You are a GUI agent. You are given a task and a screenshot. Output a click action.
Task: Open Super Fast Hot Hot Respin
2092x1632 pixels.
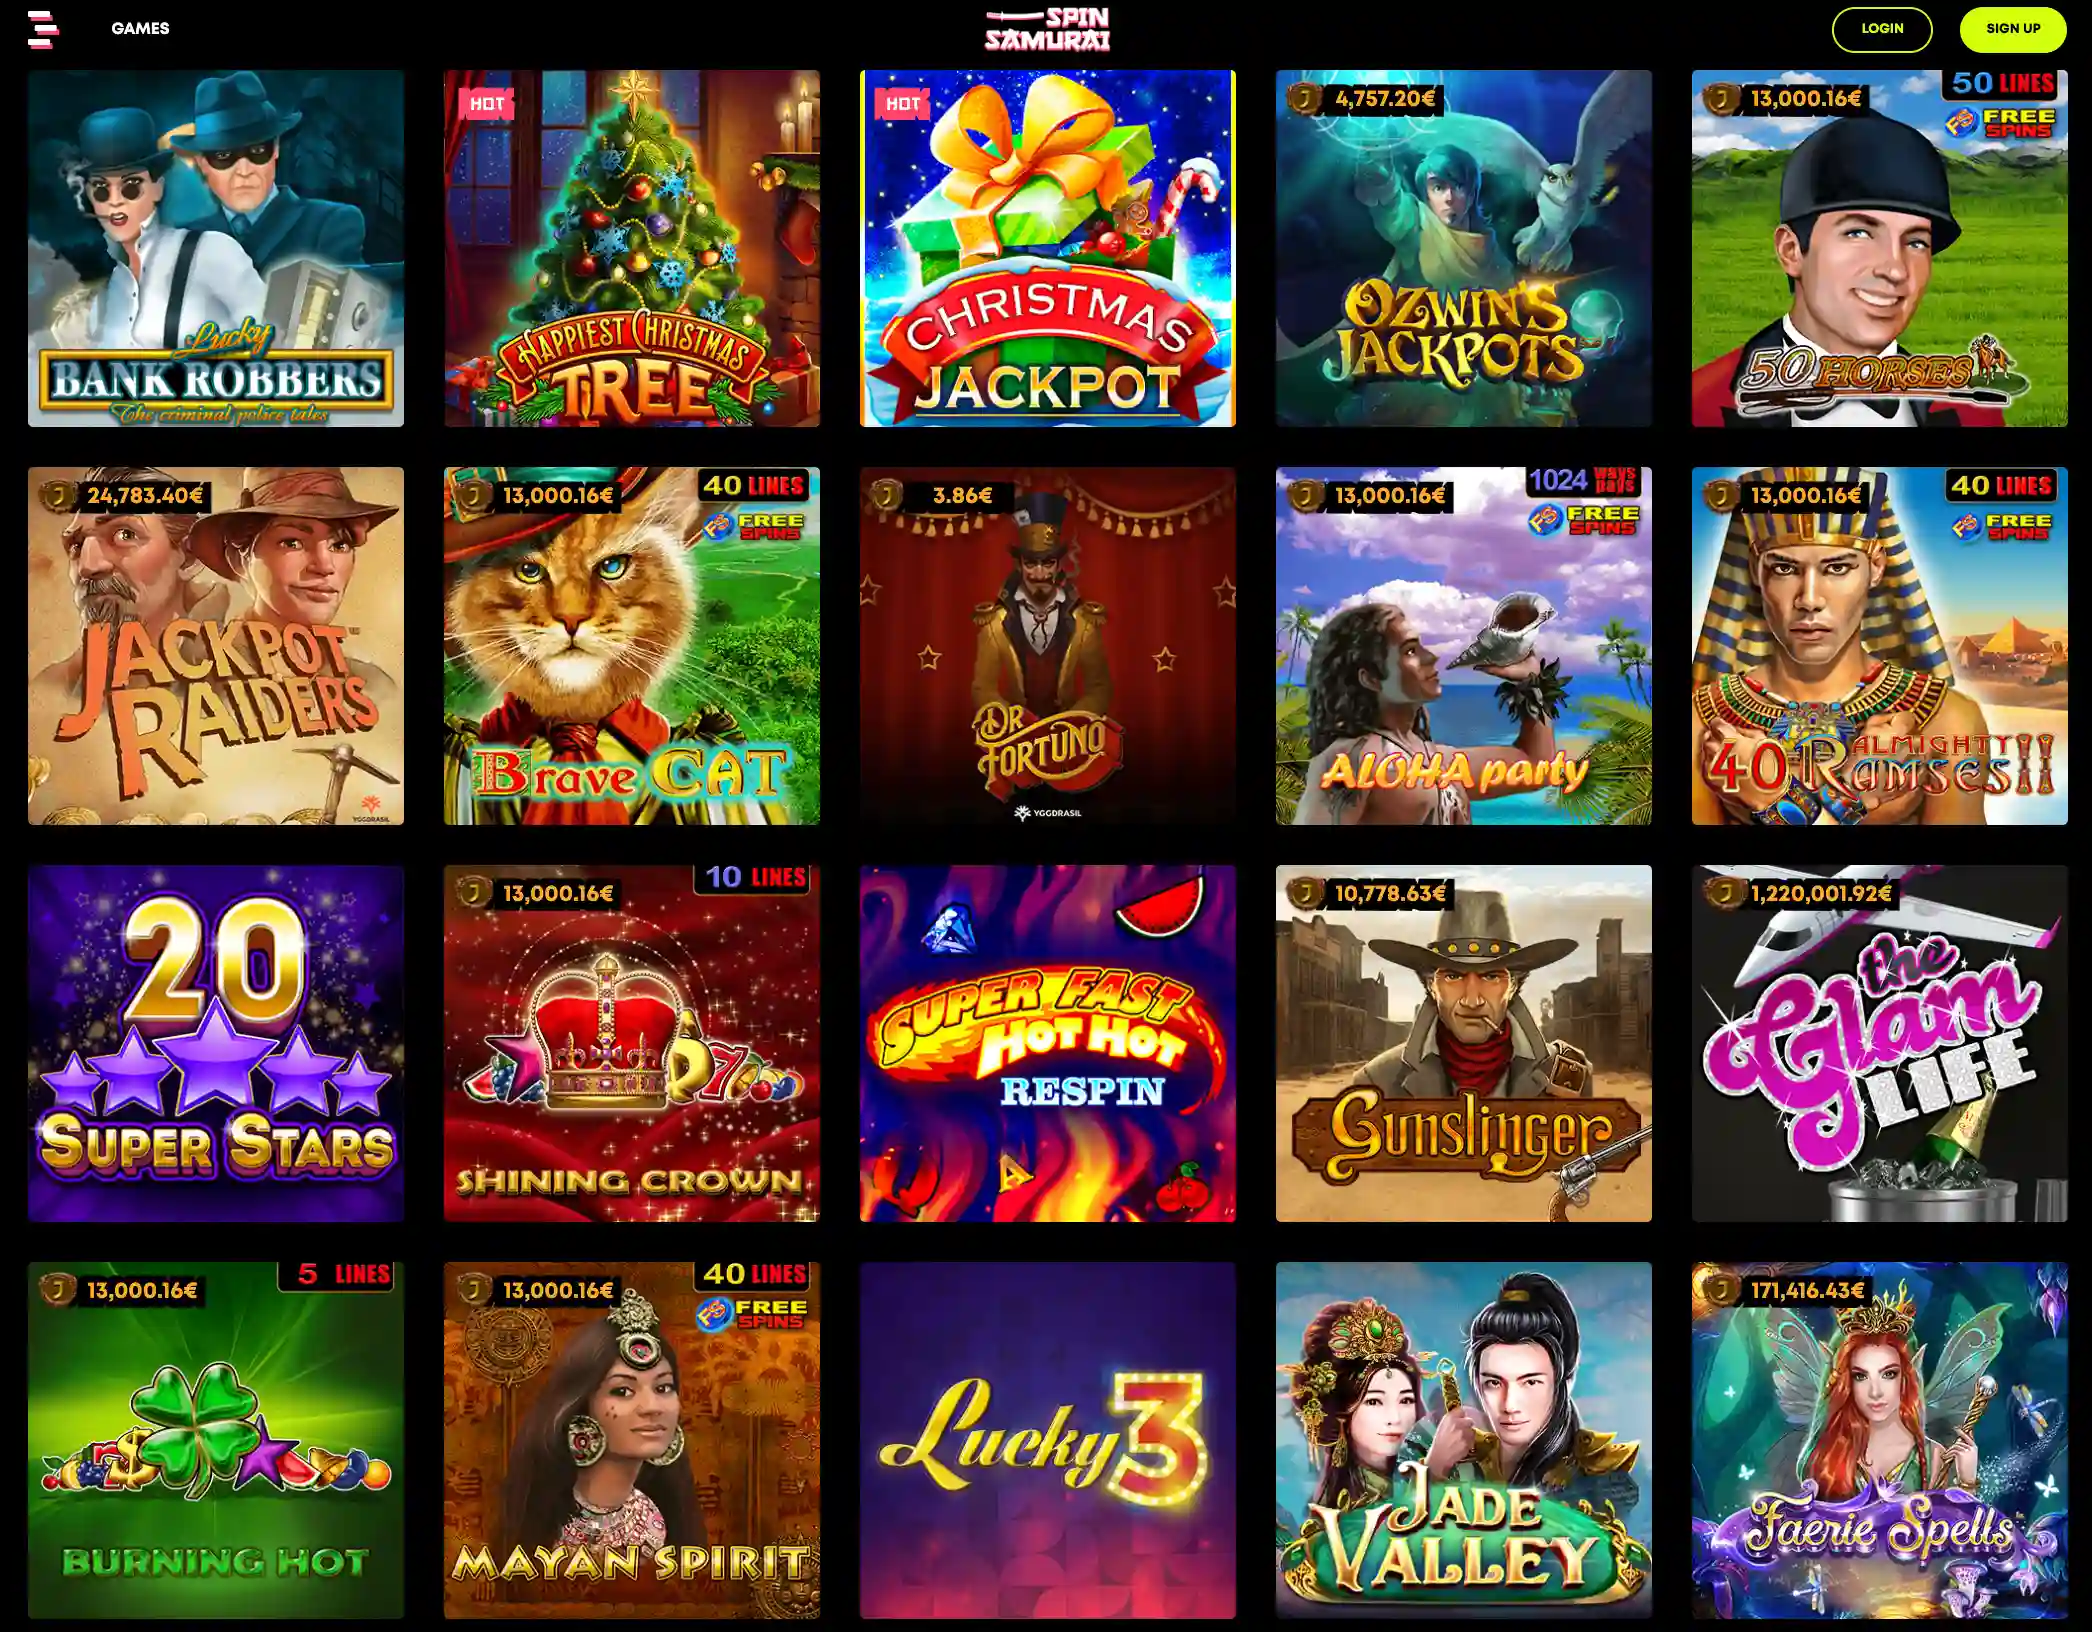(x=1048, y=1043)
